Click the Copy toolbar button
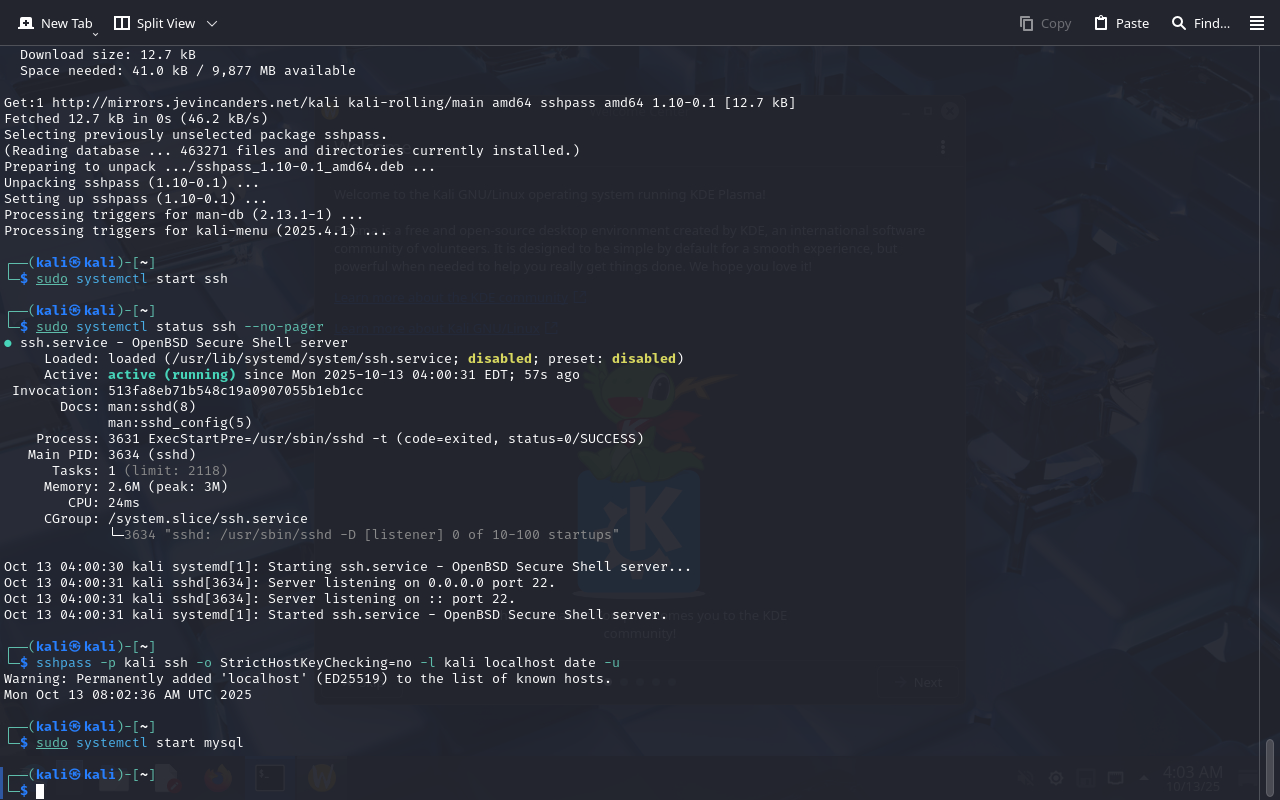 pos(1045,23)
